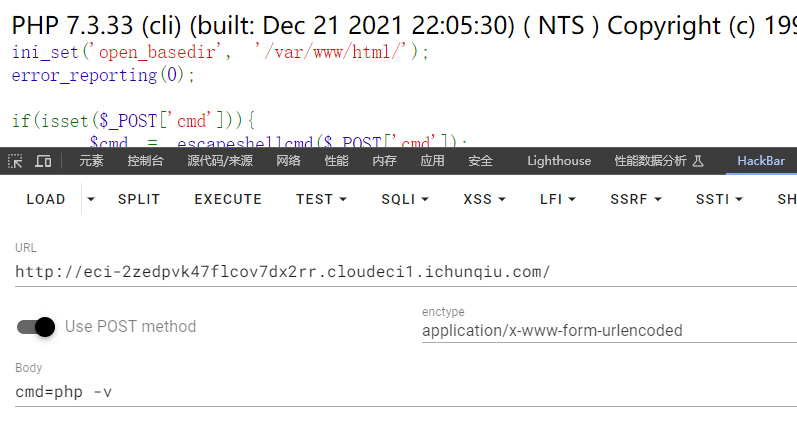Toggle the Use POST method switch

coord(36,326)
